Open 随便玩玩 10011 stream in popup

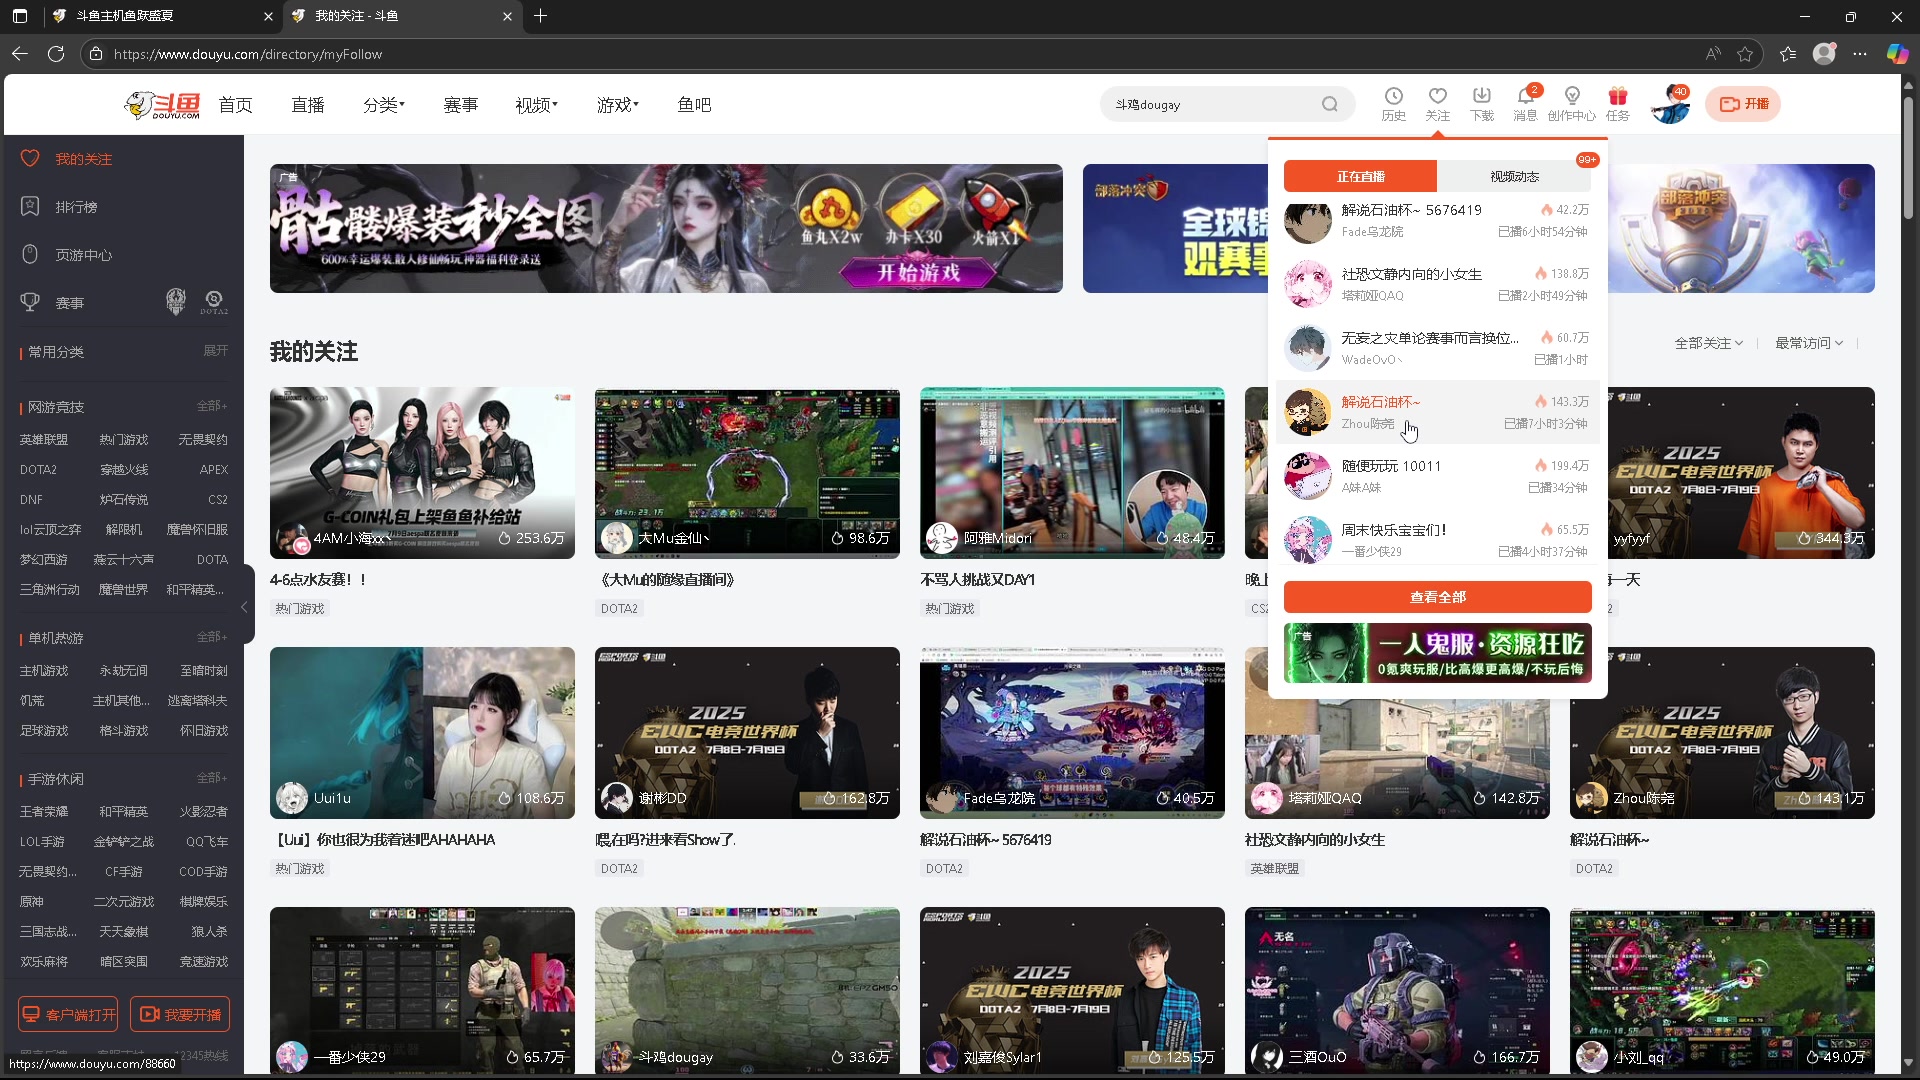[1437, 476]
